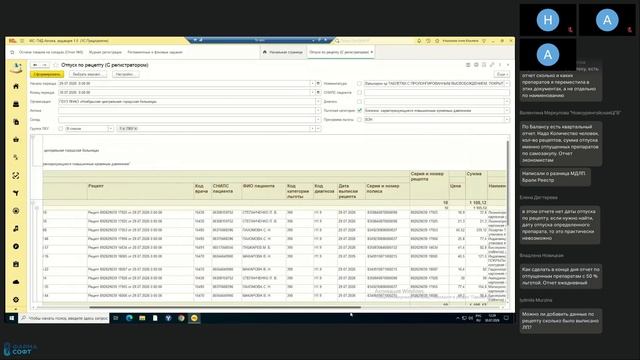640x360 pixels.
Task: Expand the Аптека dropdown
Action: (x=318, y=110)
